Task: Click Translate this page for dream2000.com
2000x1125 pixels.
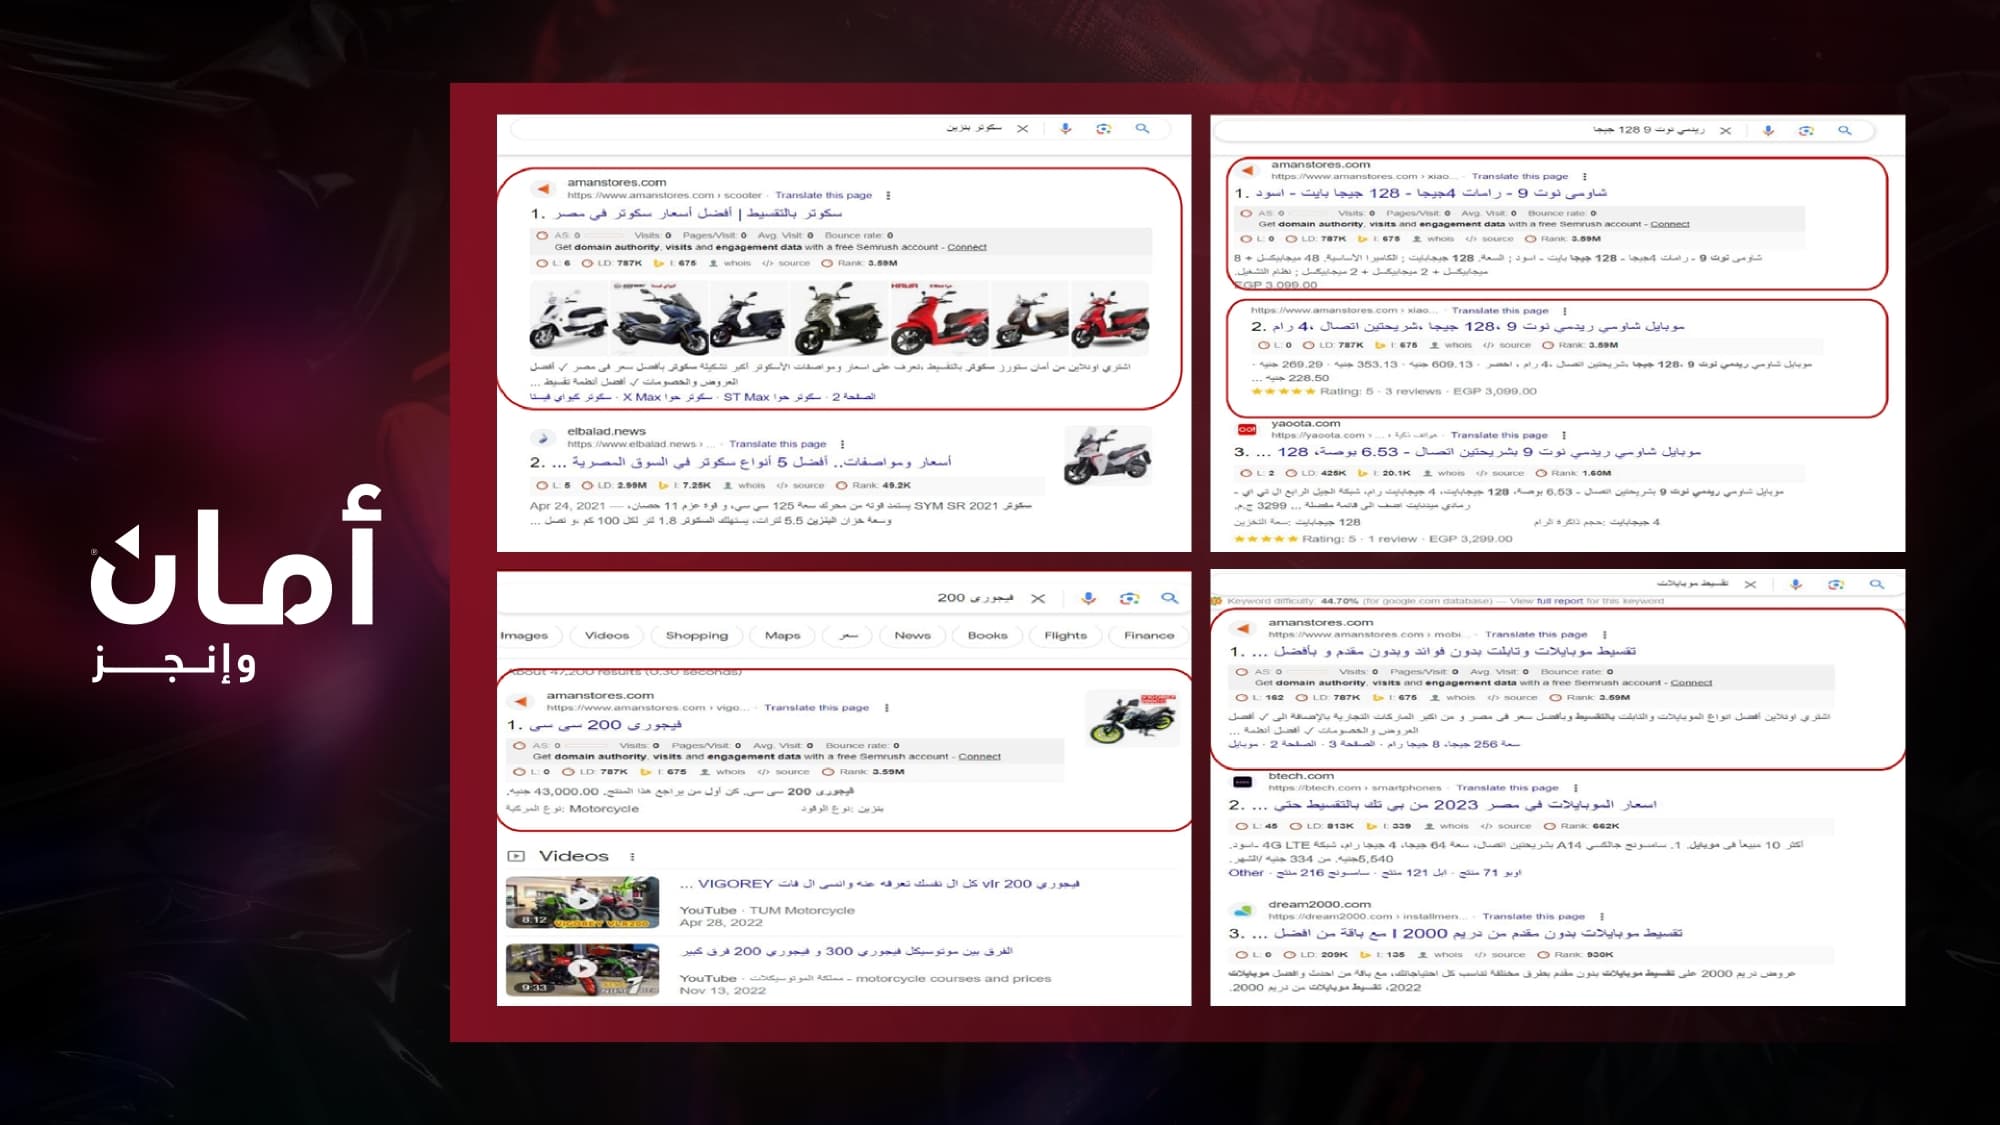Action: click(1533, 916)
